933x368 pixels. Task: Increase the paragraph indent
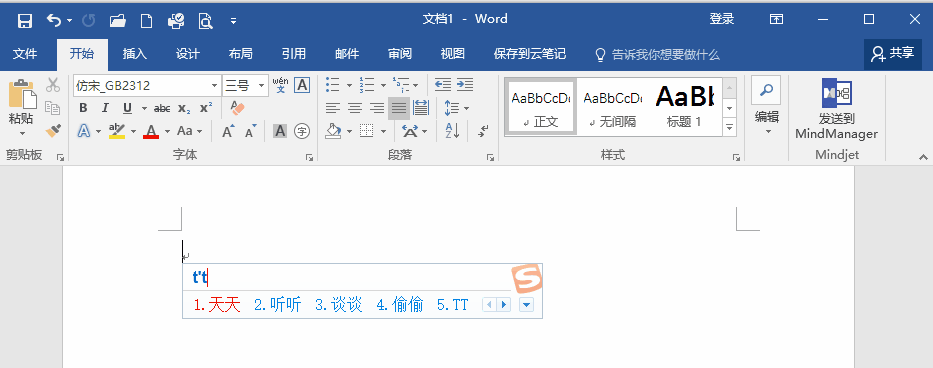click(x=465, y=85)
